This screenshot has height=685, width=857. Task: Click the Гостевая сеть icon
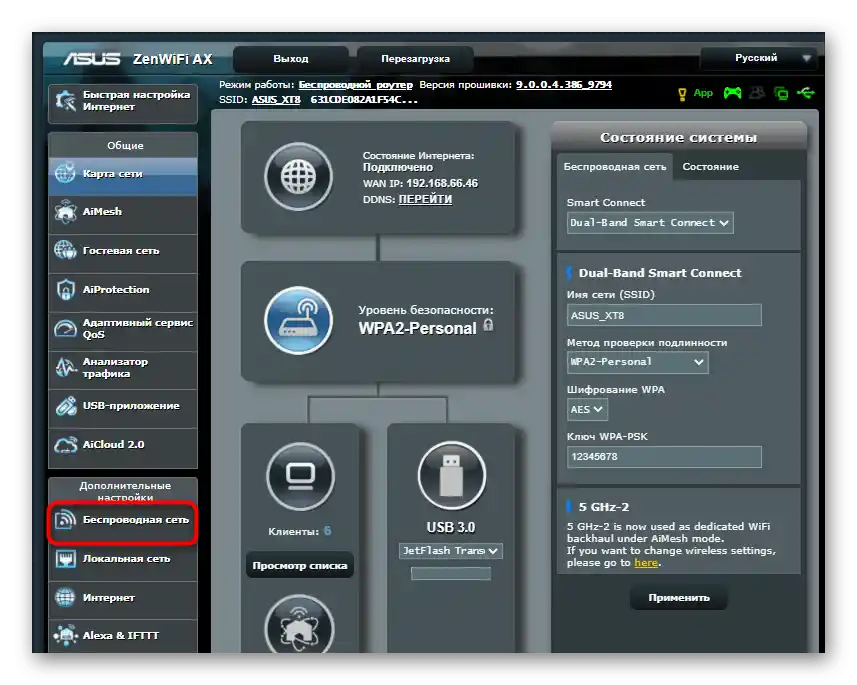[x=65, y=250]
